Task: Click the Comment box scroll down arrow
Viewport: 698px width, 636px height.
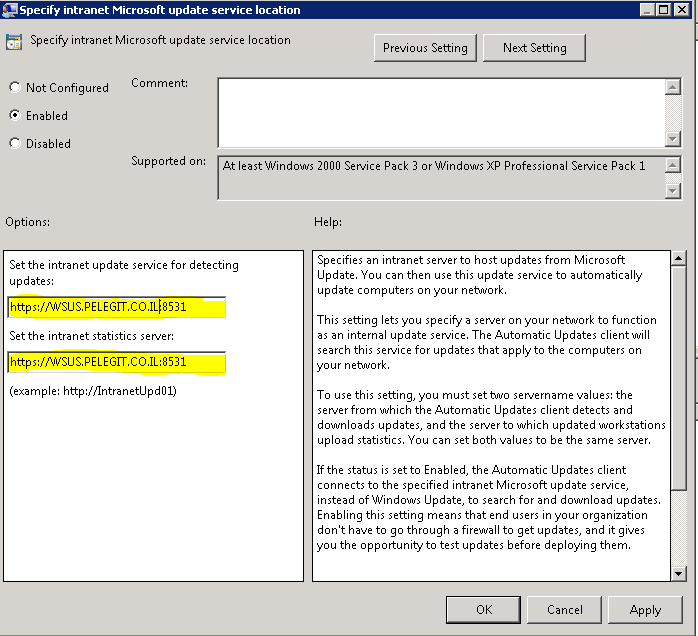Action: [x=673, y=139]
